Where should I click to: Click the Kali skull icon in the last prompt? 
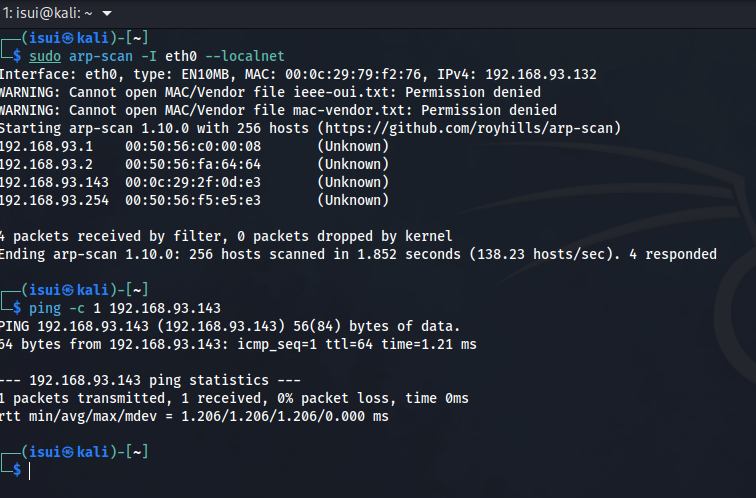click(66, 452)
